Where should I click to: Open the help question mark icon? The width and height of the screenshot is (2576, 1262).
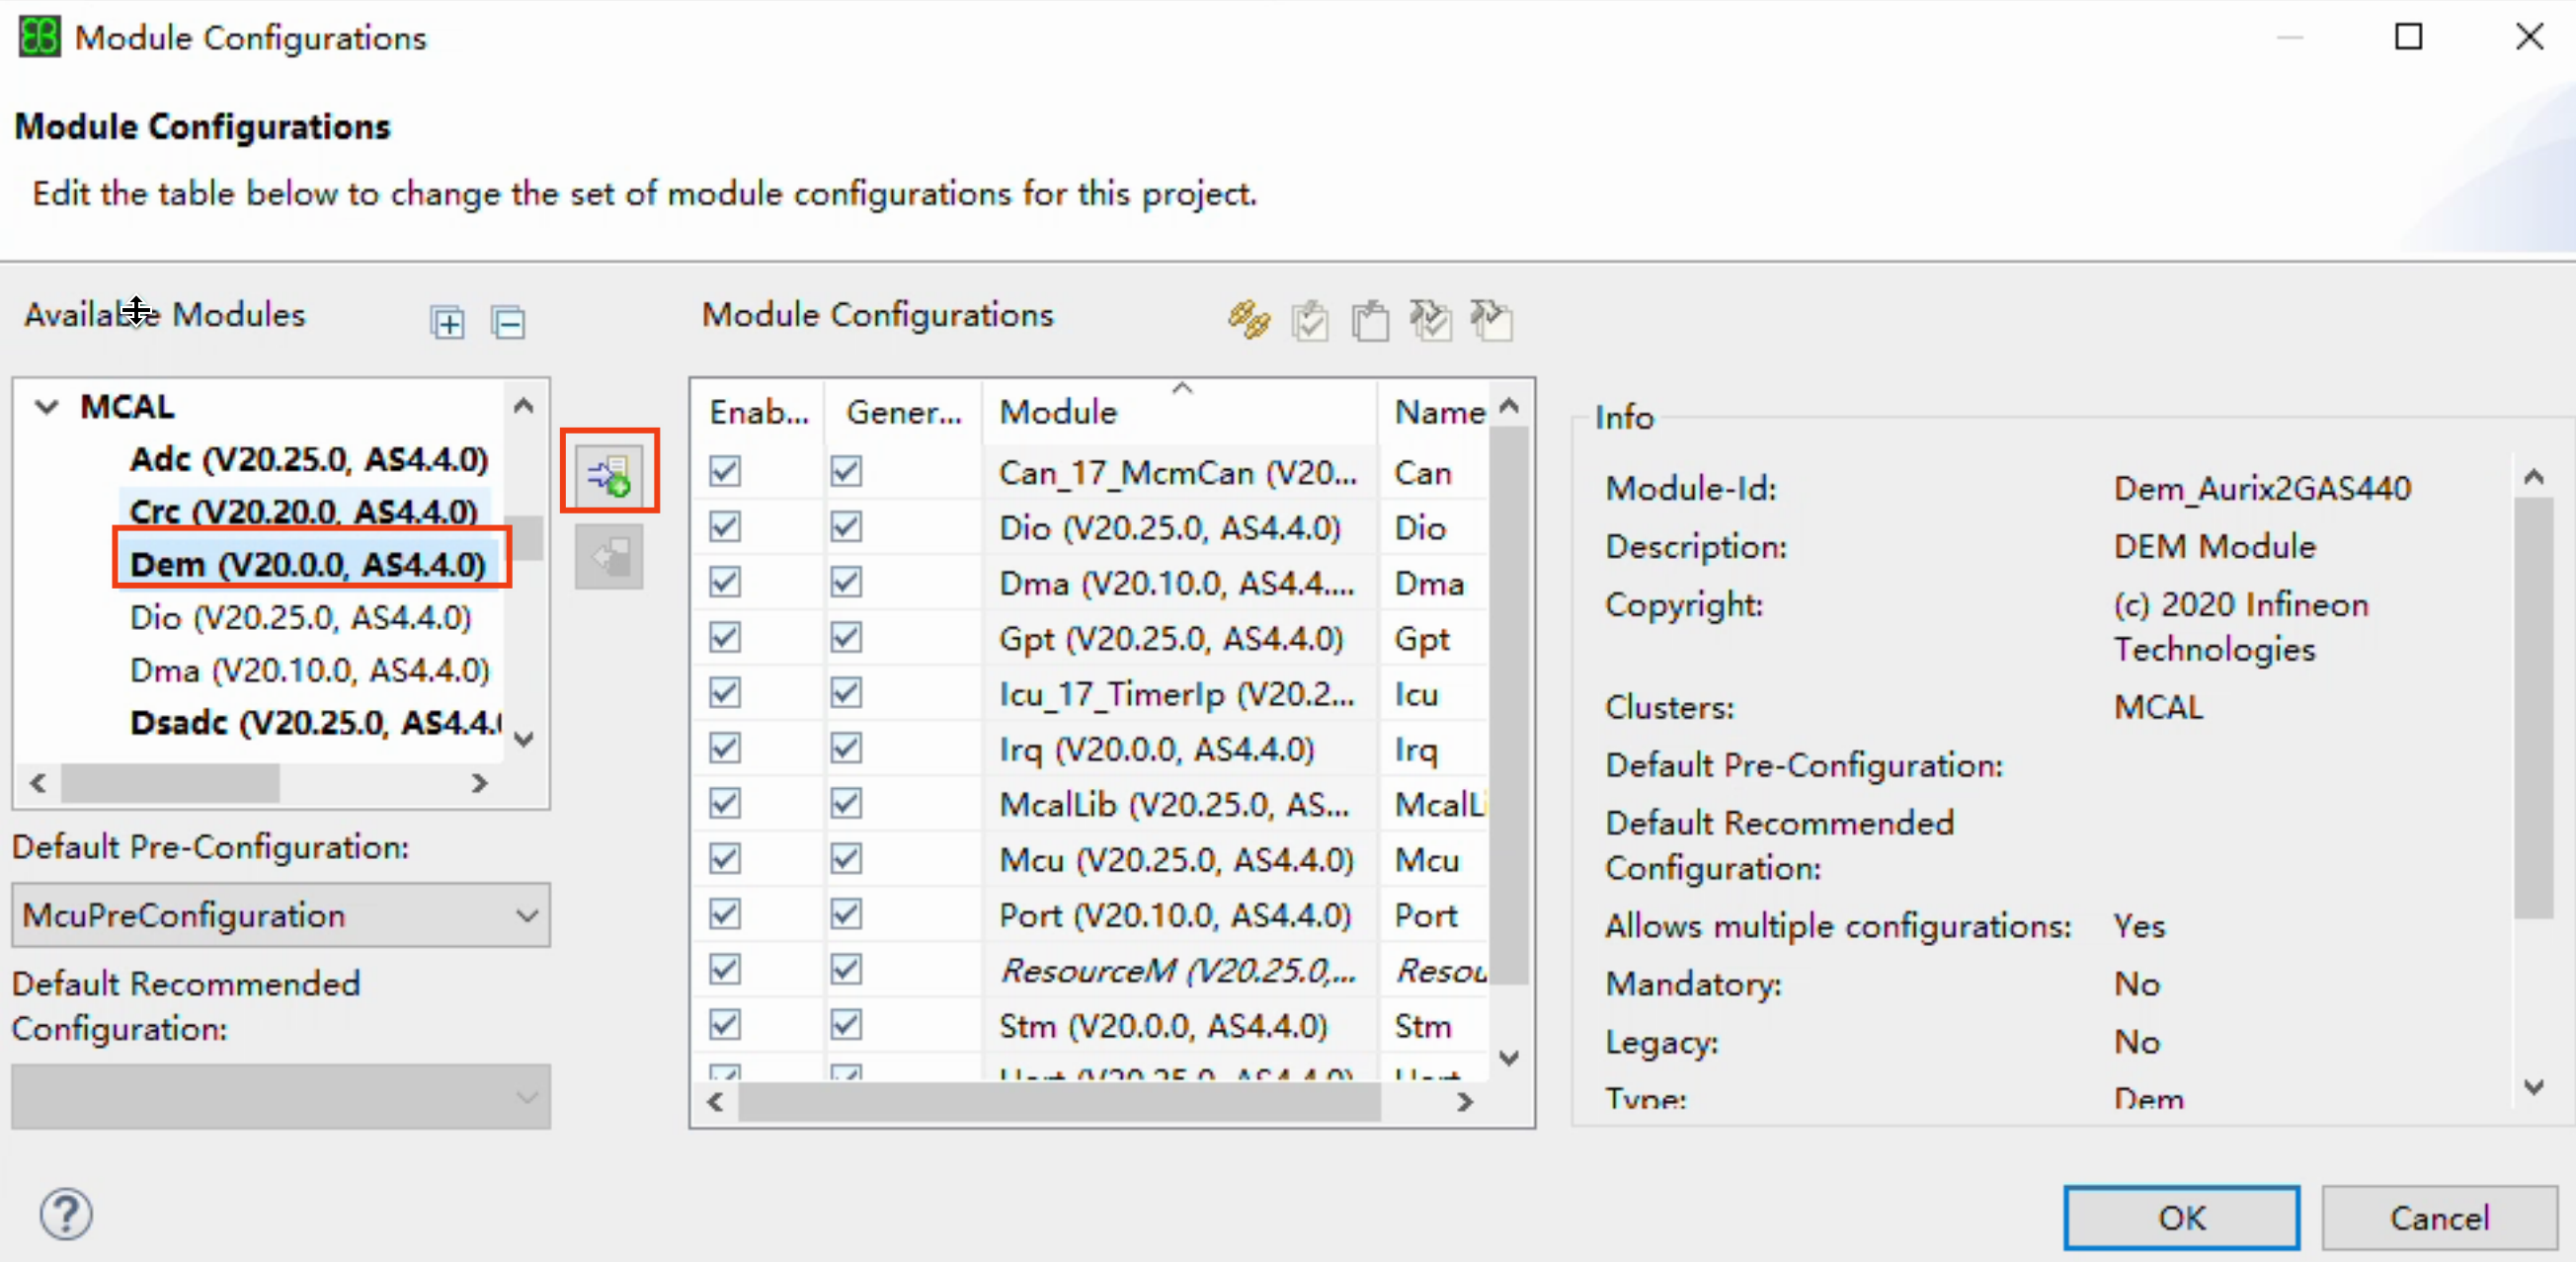pyautogui.click(x=66, y=1214)
